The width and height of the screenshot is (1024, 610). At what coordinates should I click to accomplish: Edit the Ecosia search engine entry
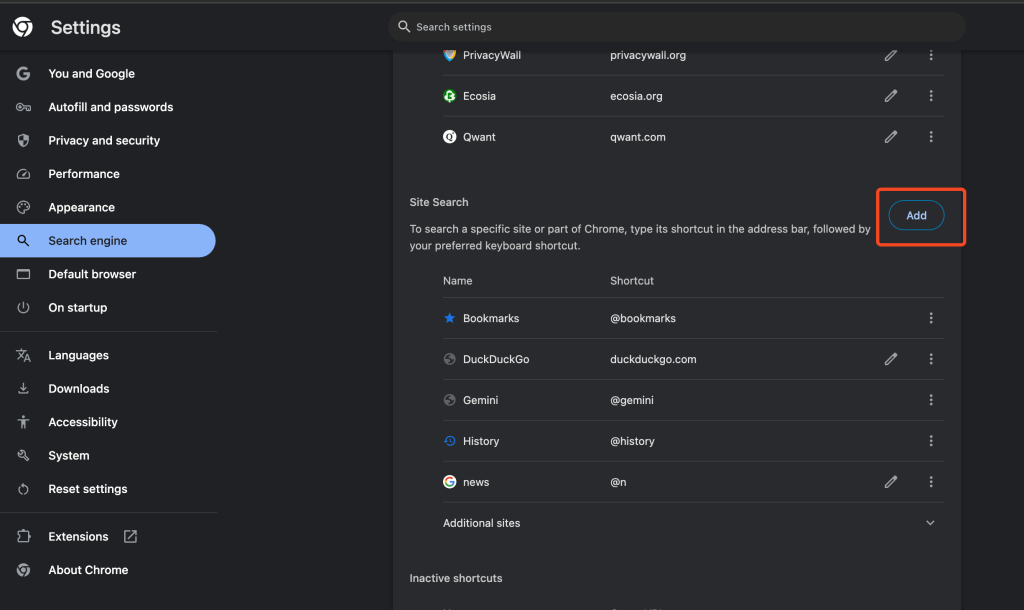coord(891,96)
